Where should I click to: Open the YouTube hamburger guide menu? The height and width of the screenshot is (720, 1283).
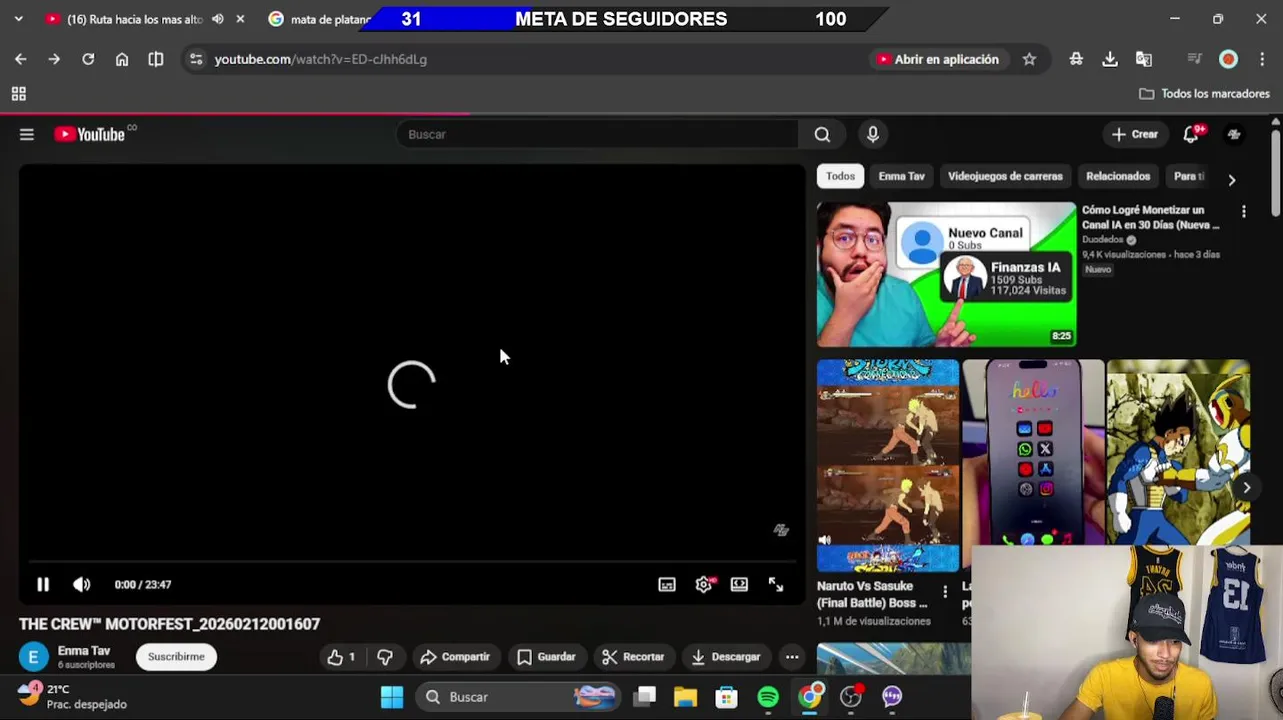point(27,134)
